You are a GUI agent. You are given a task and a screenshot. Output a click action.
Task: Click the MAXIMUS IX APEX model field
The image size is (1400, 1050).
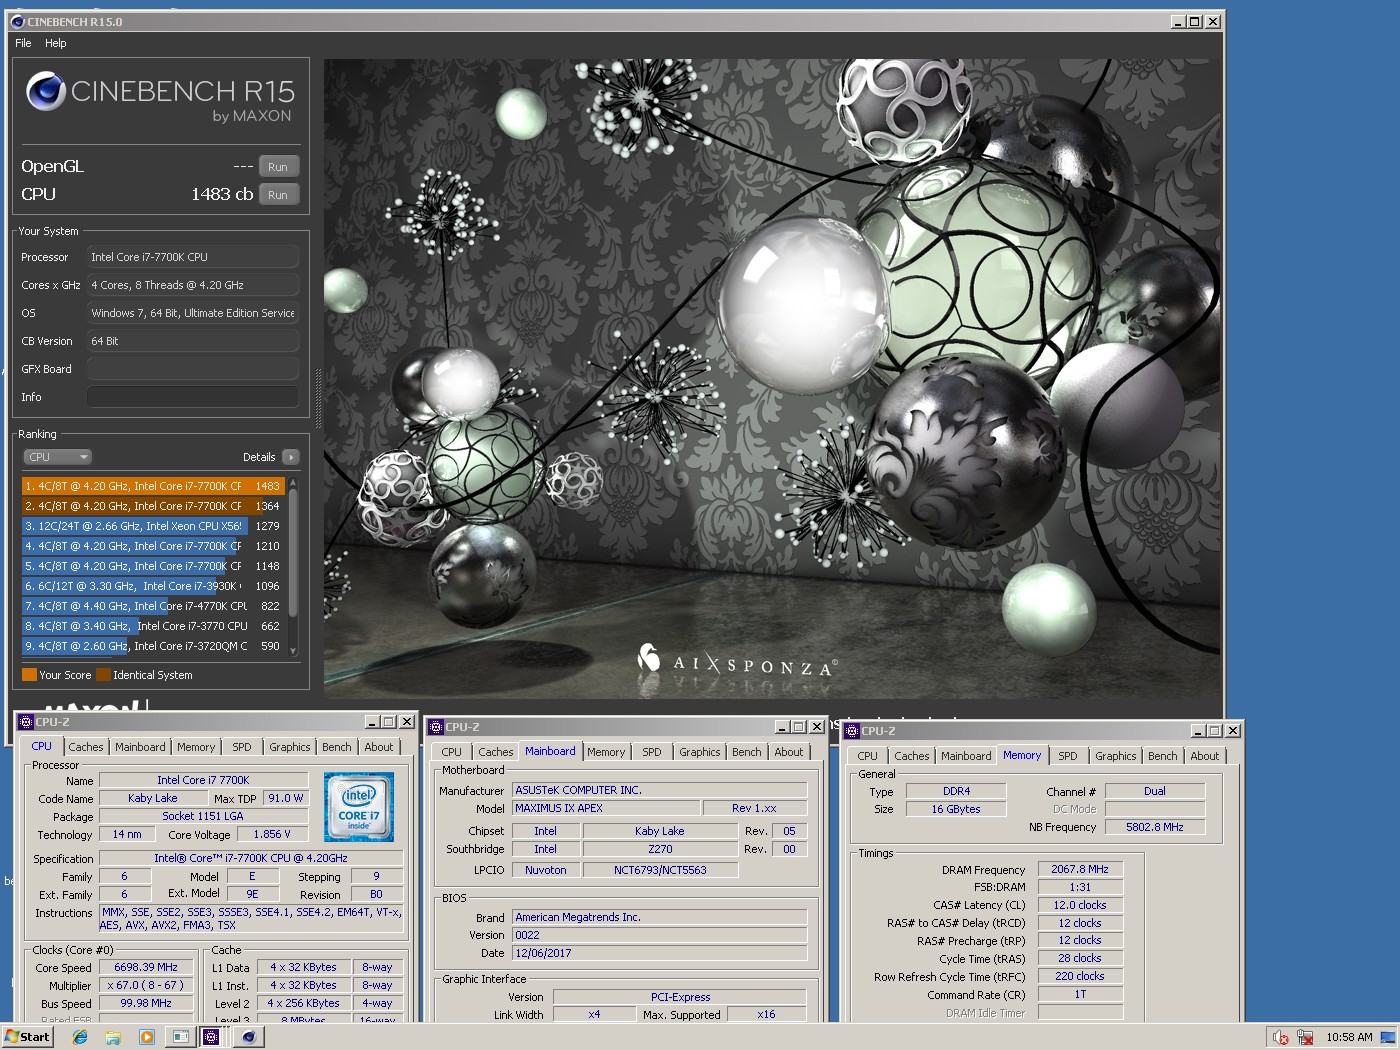tap(604, 808)
